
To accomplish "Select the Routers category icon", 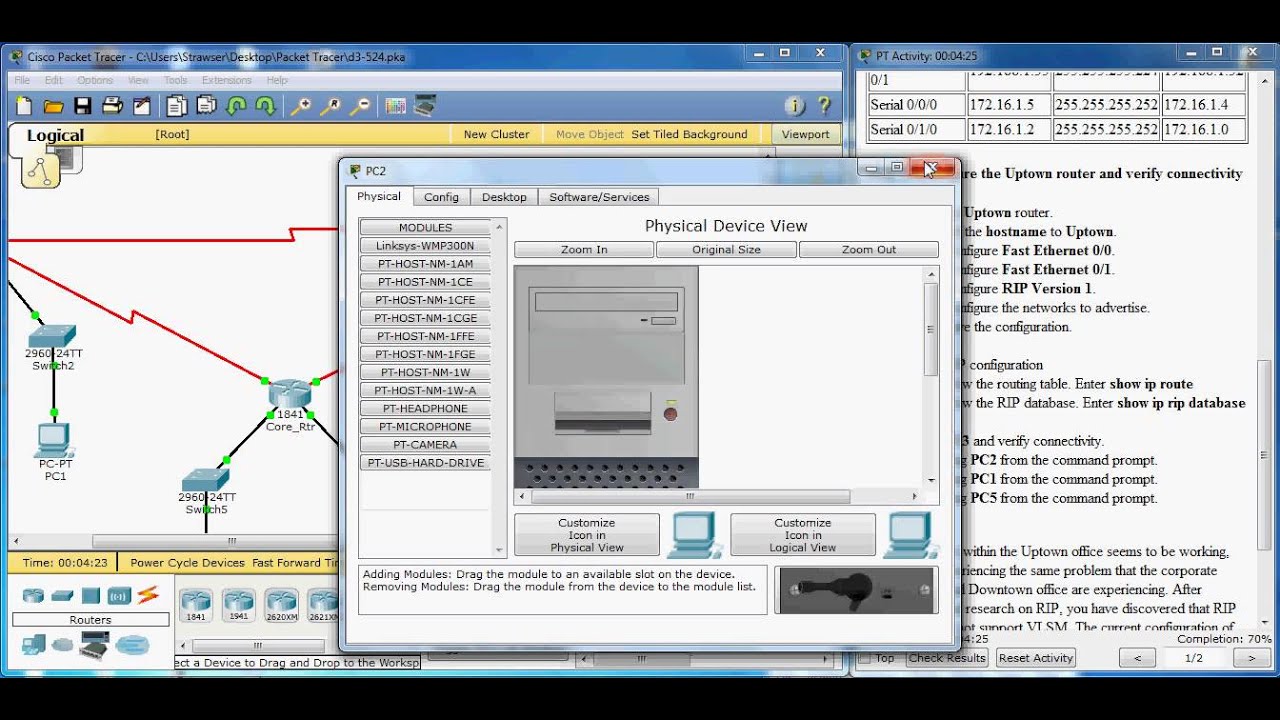I will 33,596.
